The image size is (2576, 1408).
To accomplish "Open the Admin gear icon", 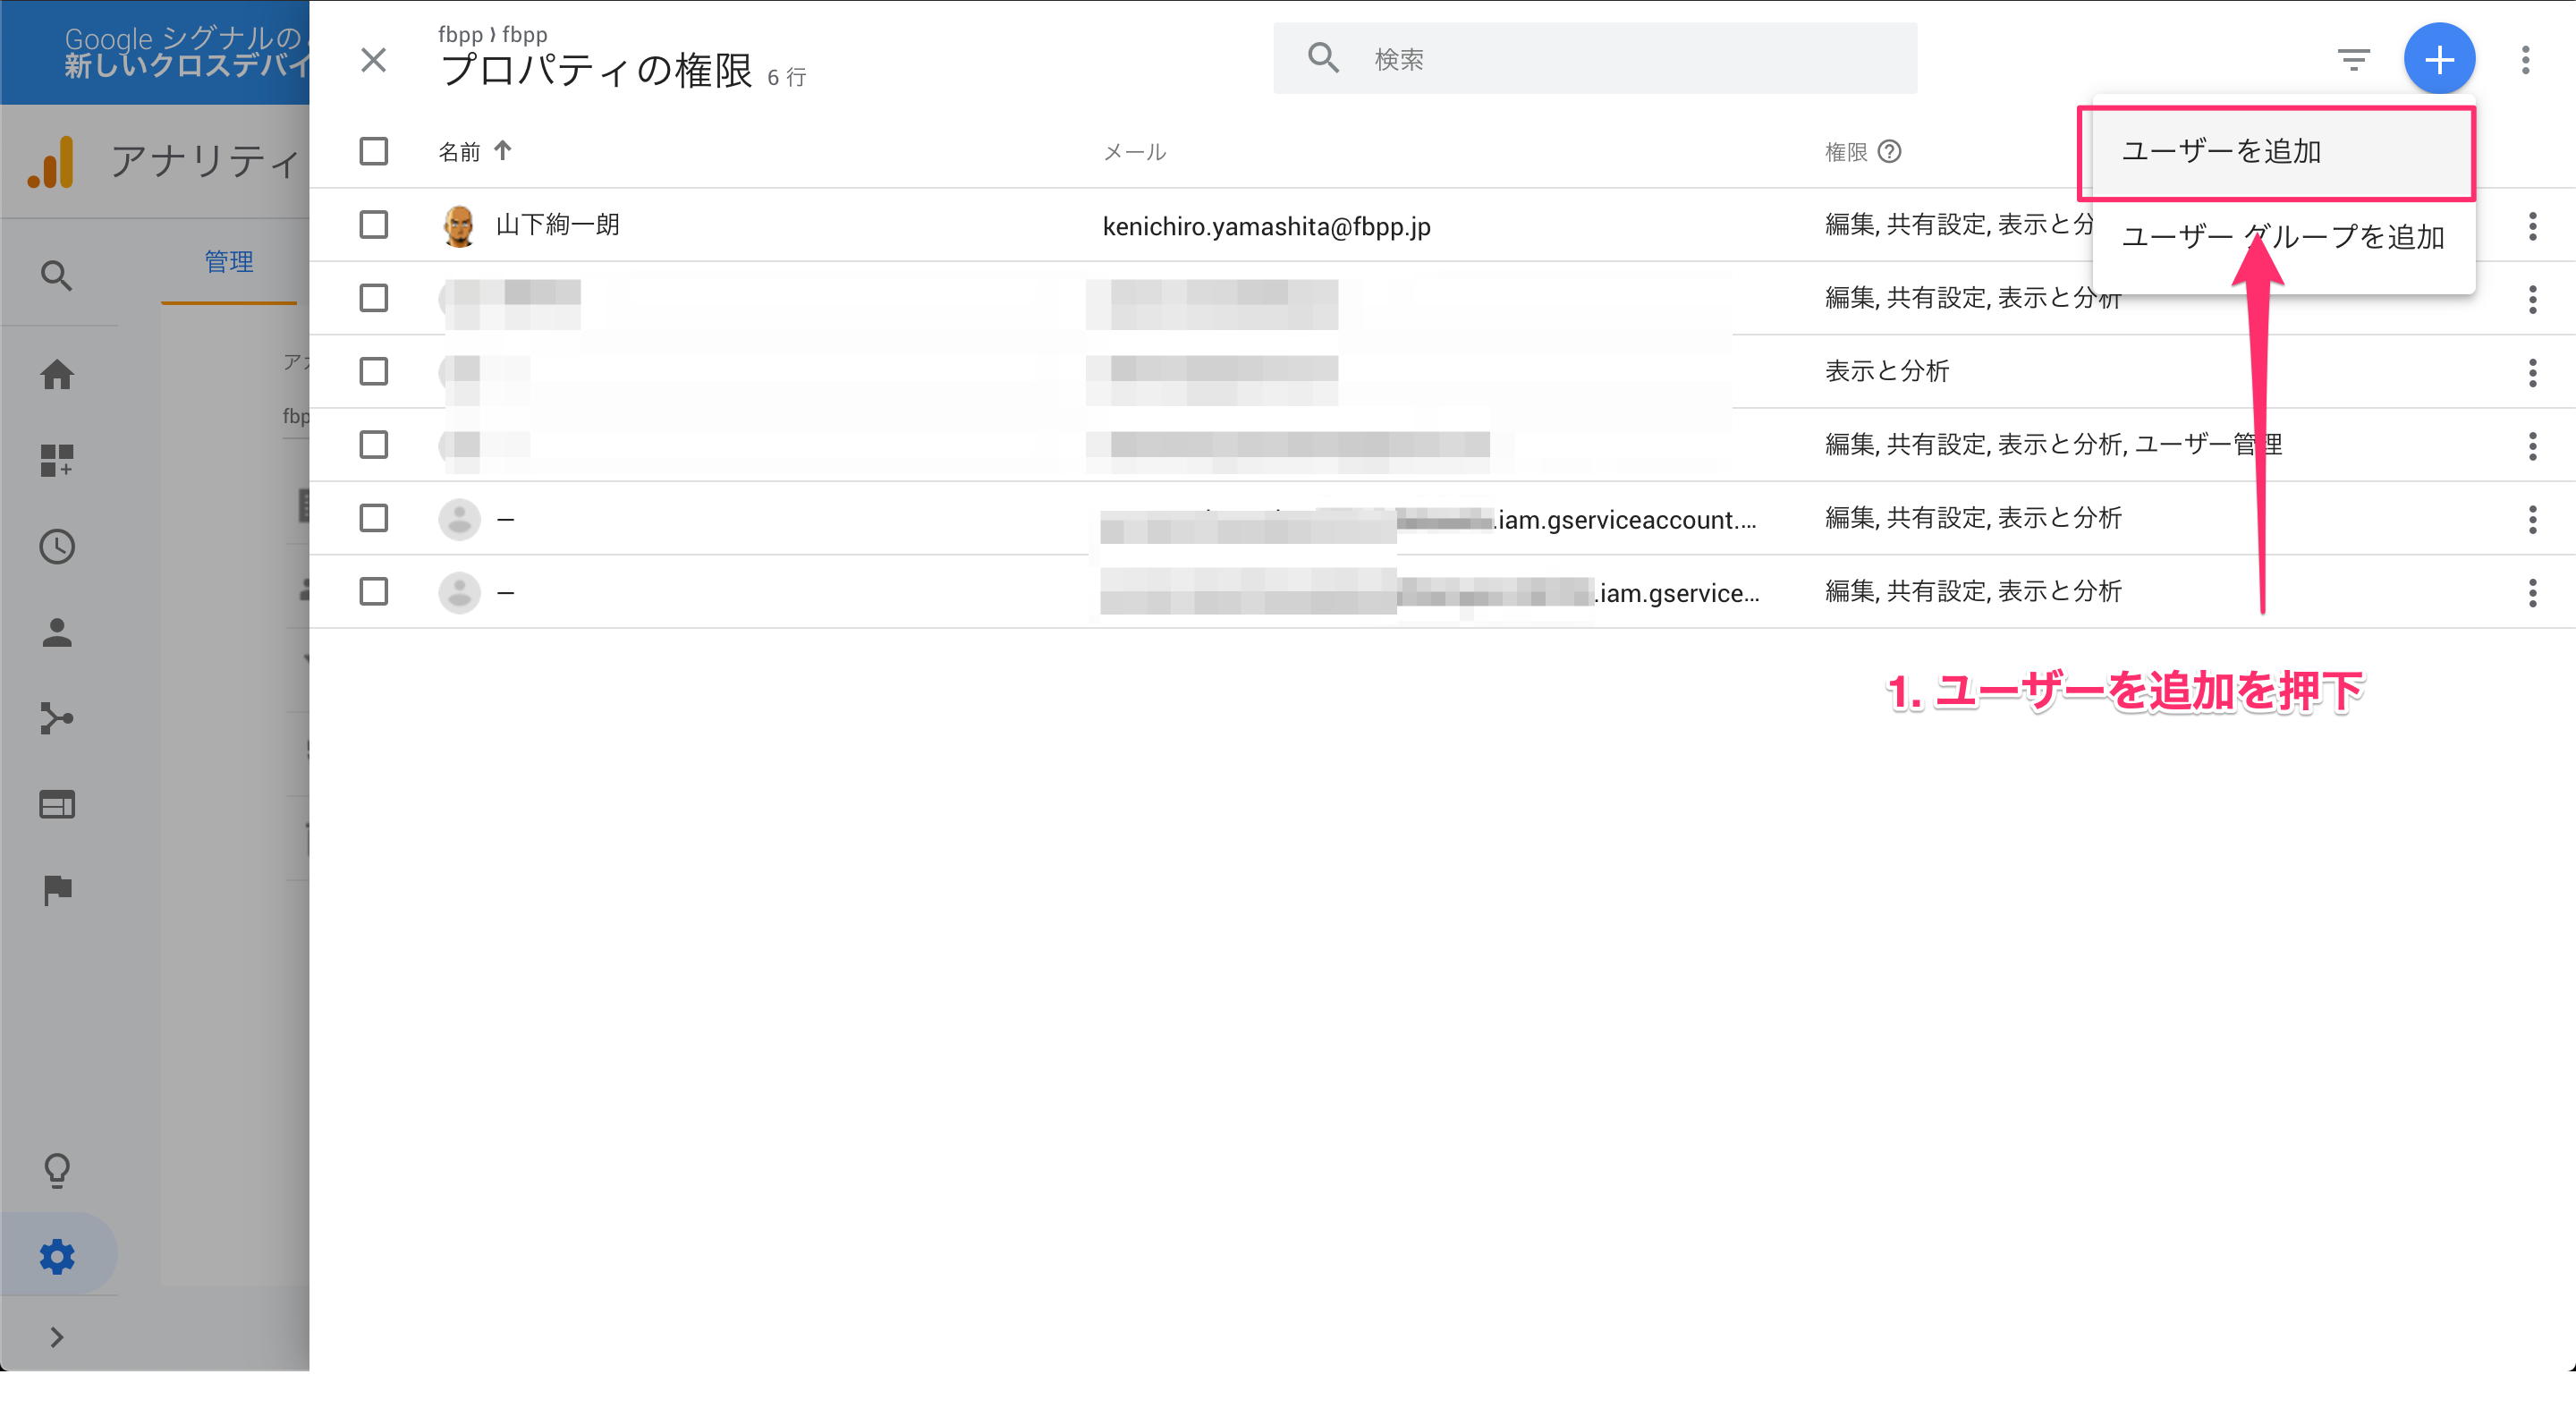I will pos(57,1256).
